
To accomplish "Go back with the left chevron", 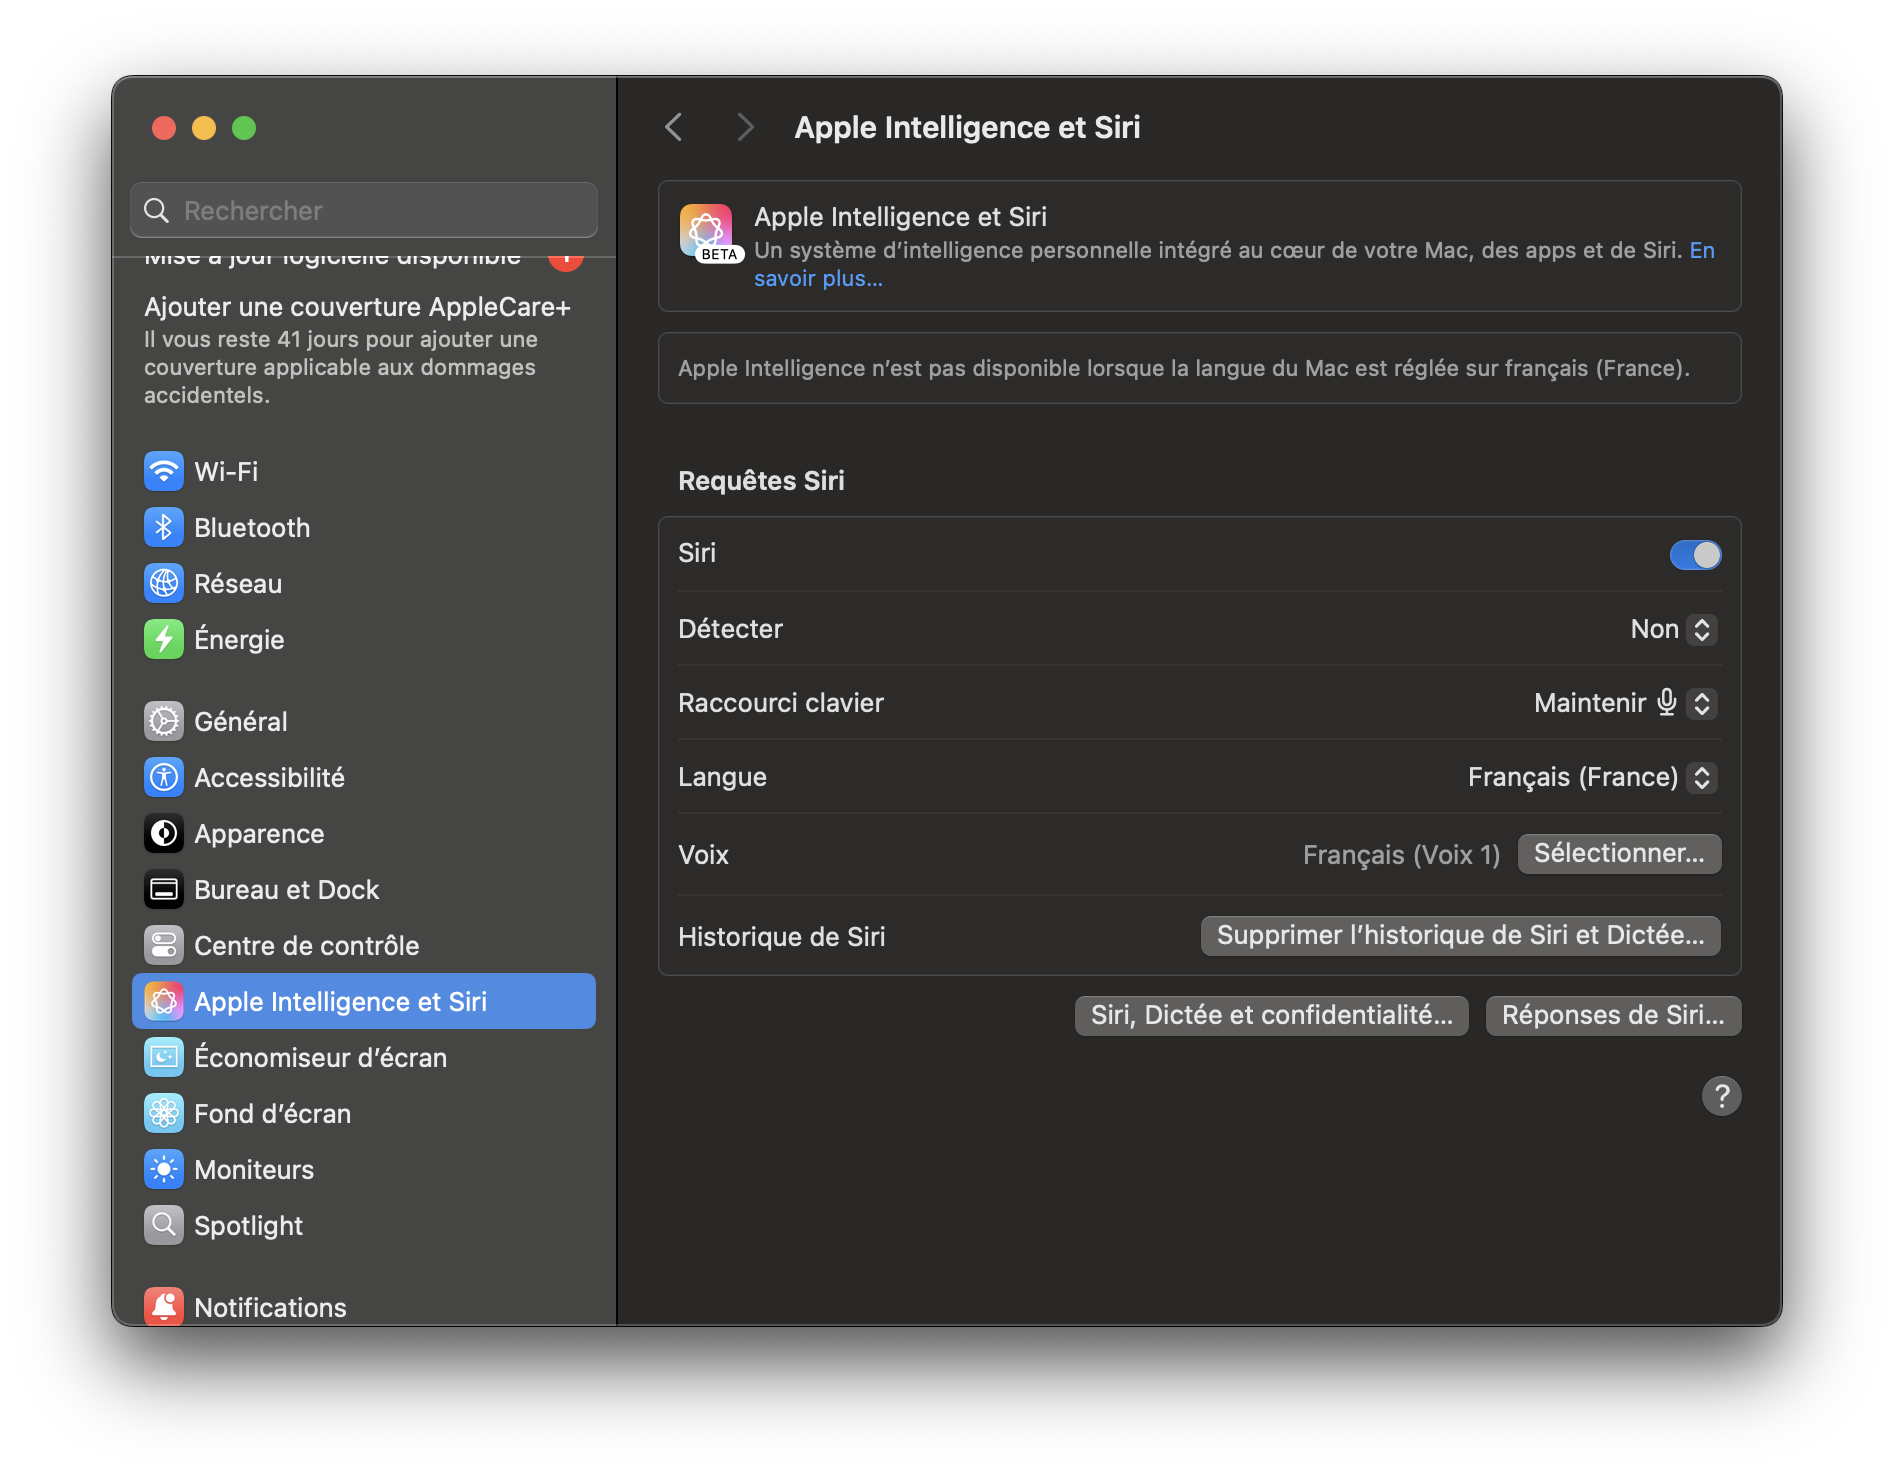I will pyautogui.click(x=674, y=127).
